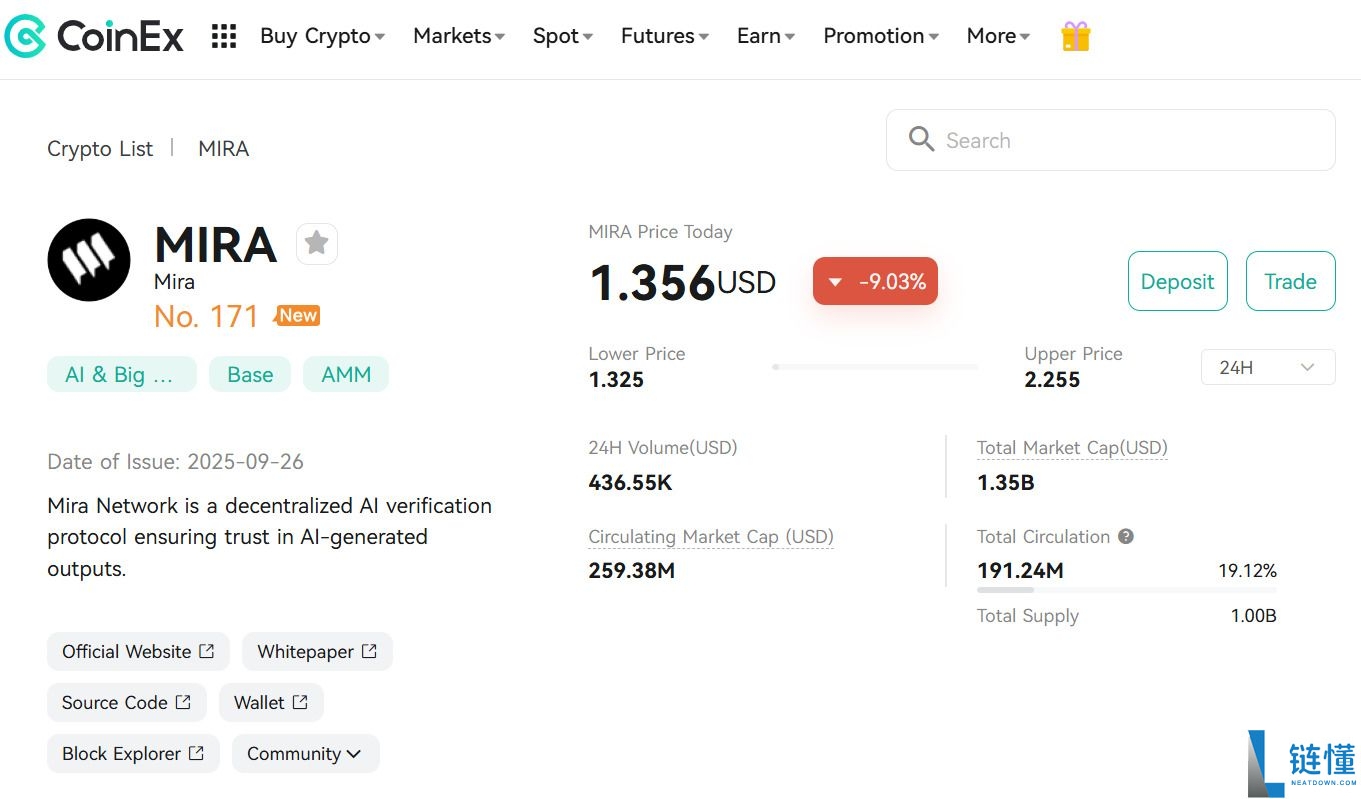1361x799 pixels.
Task: Click the Official Website external link icon
Action: [207, 651]
